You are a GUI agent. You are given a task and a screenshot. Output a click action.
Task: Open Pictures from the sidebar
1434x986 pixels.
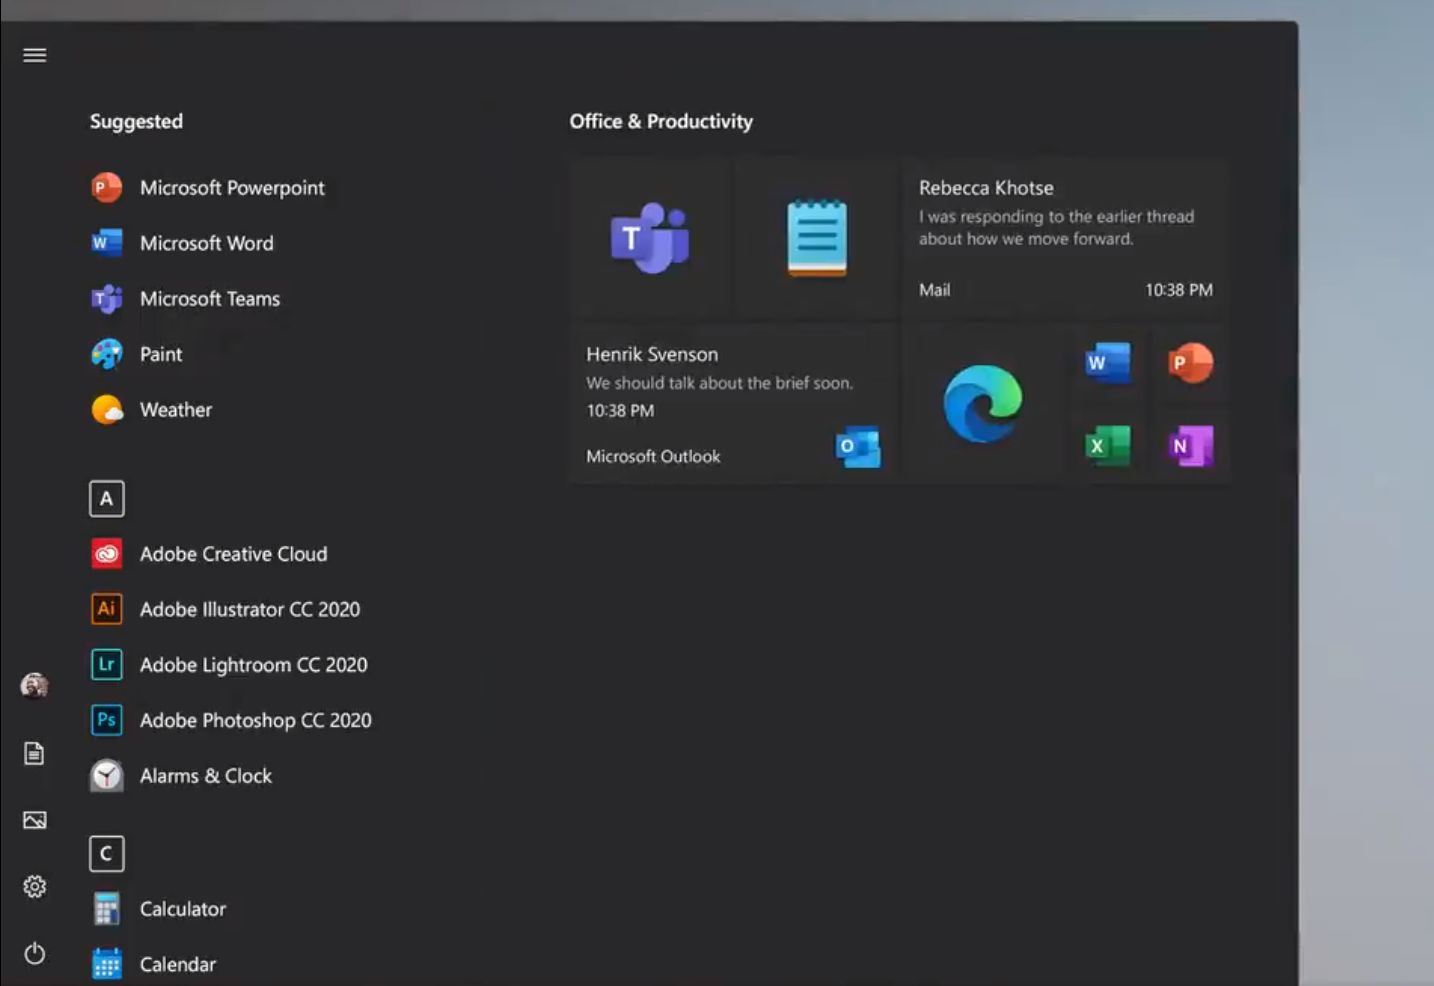35,820
